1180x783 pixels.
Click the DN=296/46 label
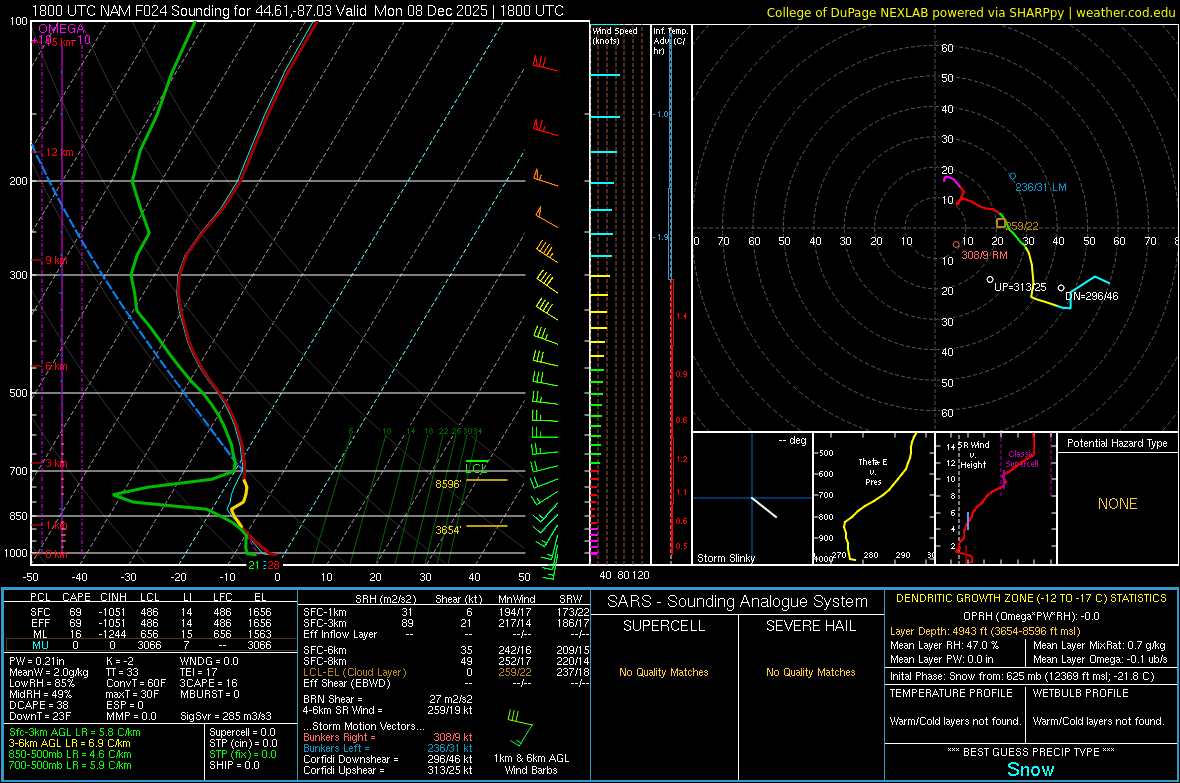pyautogui.click(x=1092, y=296)
